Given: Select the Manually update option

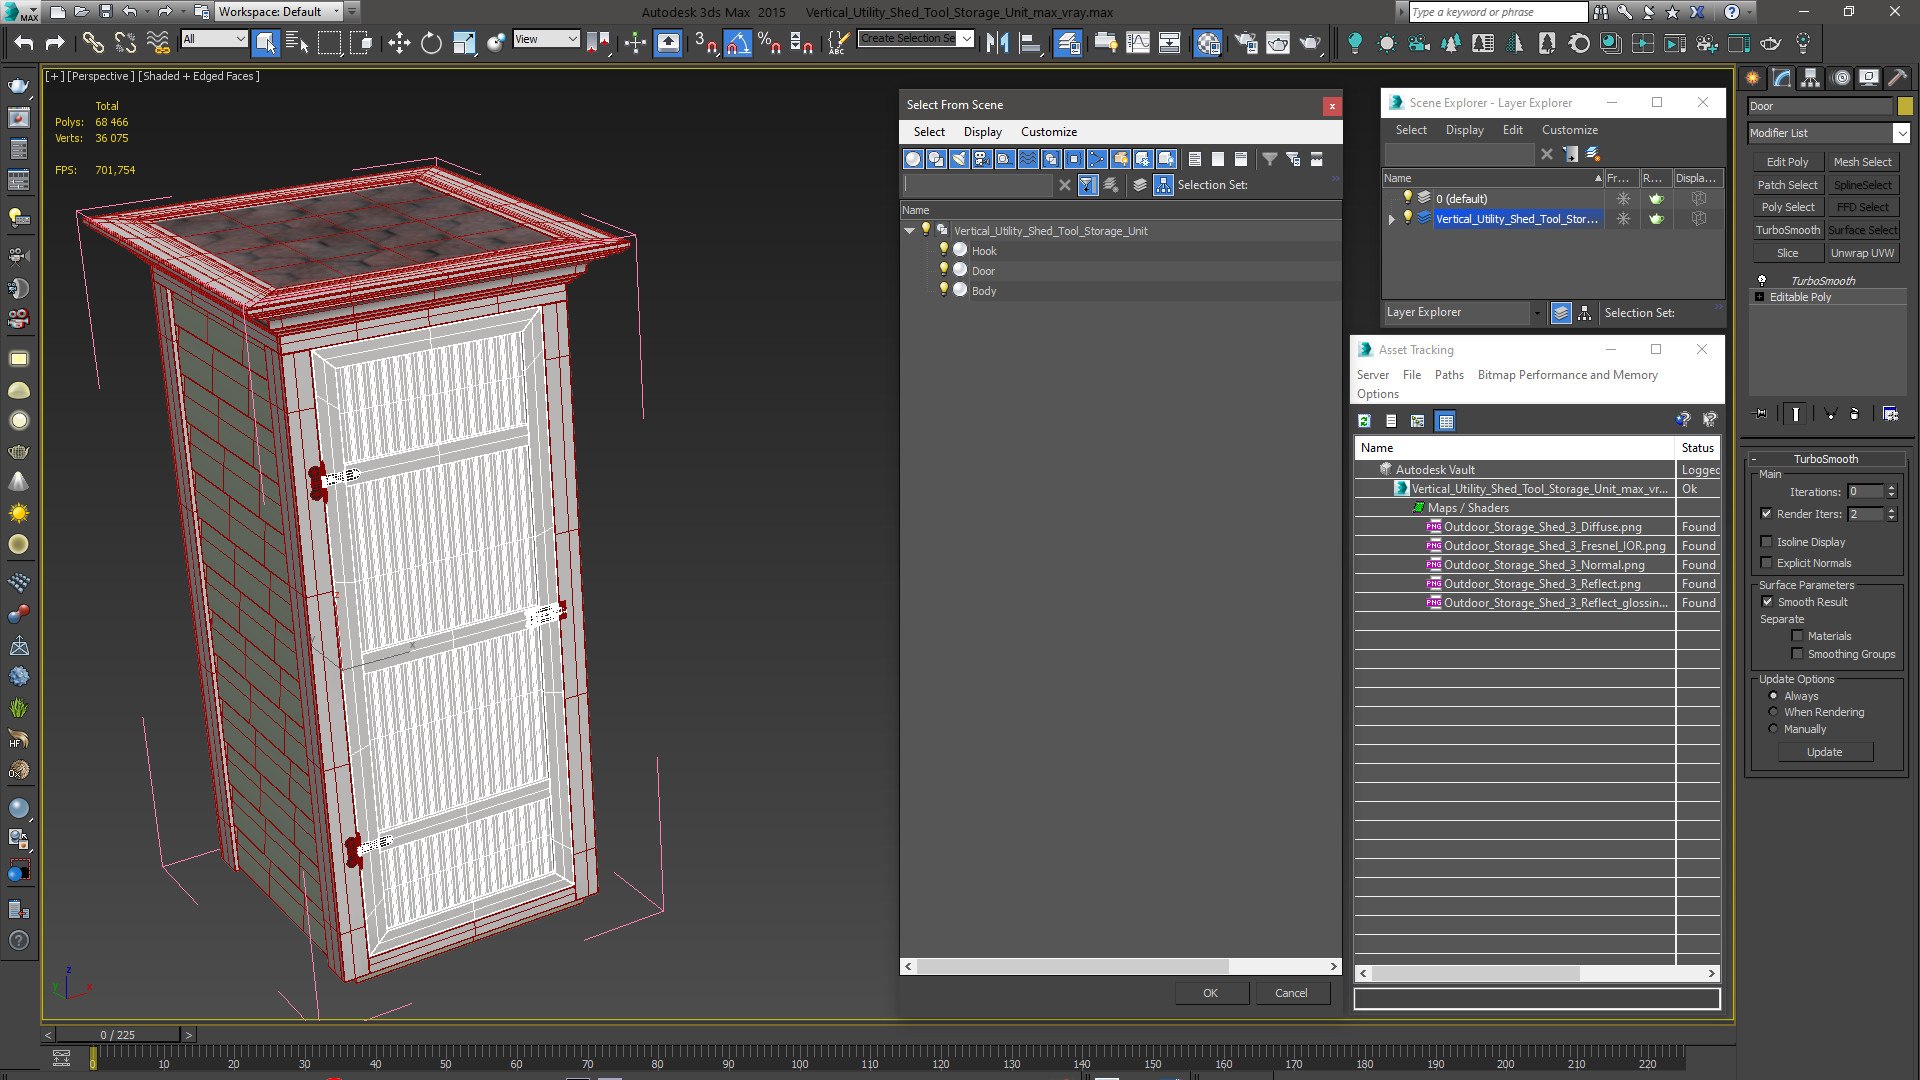Looking at the screenshot, I should (1773, 729).
